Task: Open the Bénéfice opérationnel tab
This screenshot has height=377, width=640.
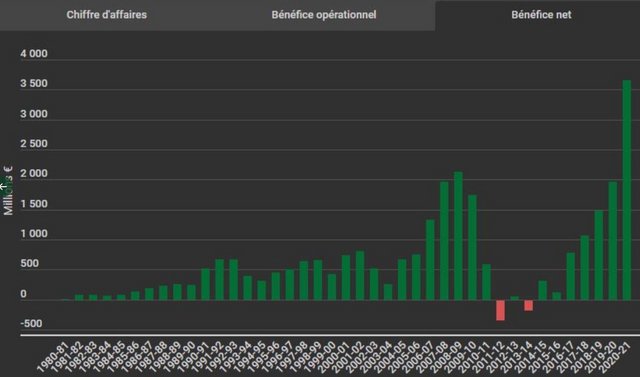Action: pyautogui.click(x=324, y=15)
